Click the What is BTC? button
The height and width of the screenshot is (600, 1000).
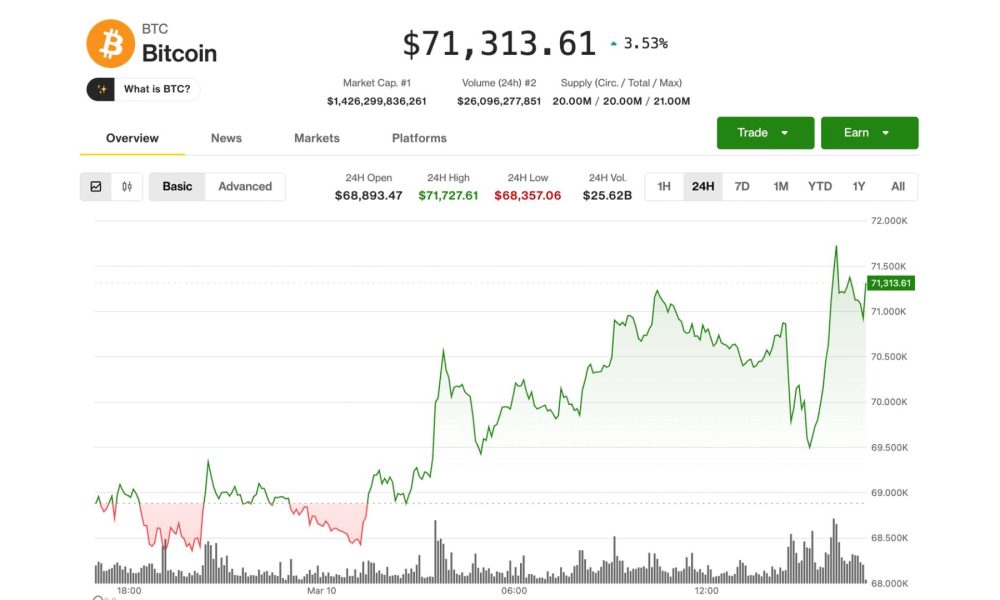pos(143,89)
